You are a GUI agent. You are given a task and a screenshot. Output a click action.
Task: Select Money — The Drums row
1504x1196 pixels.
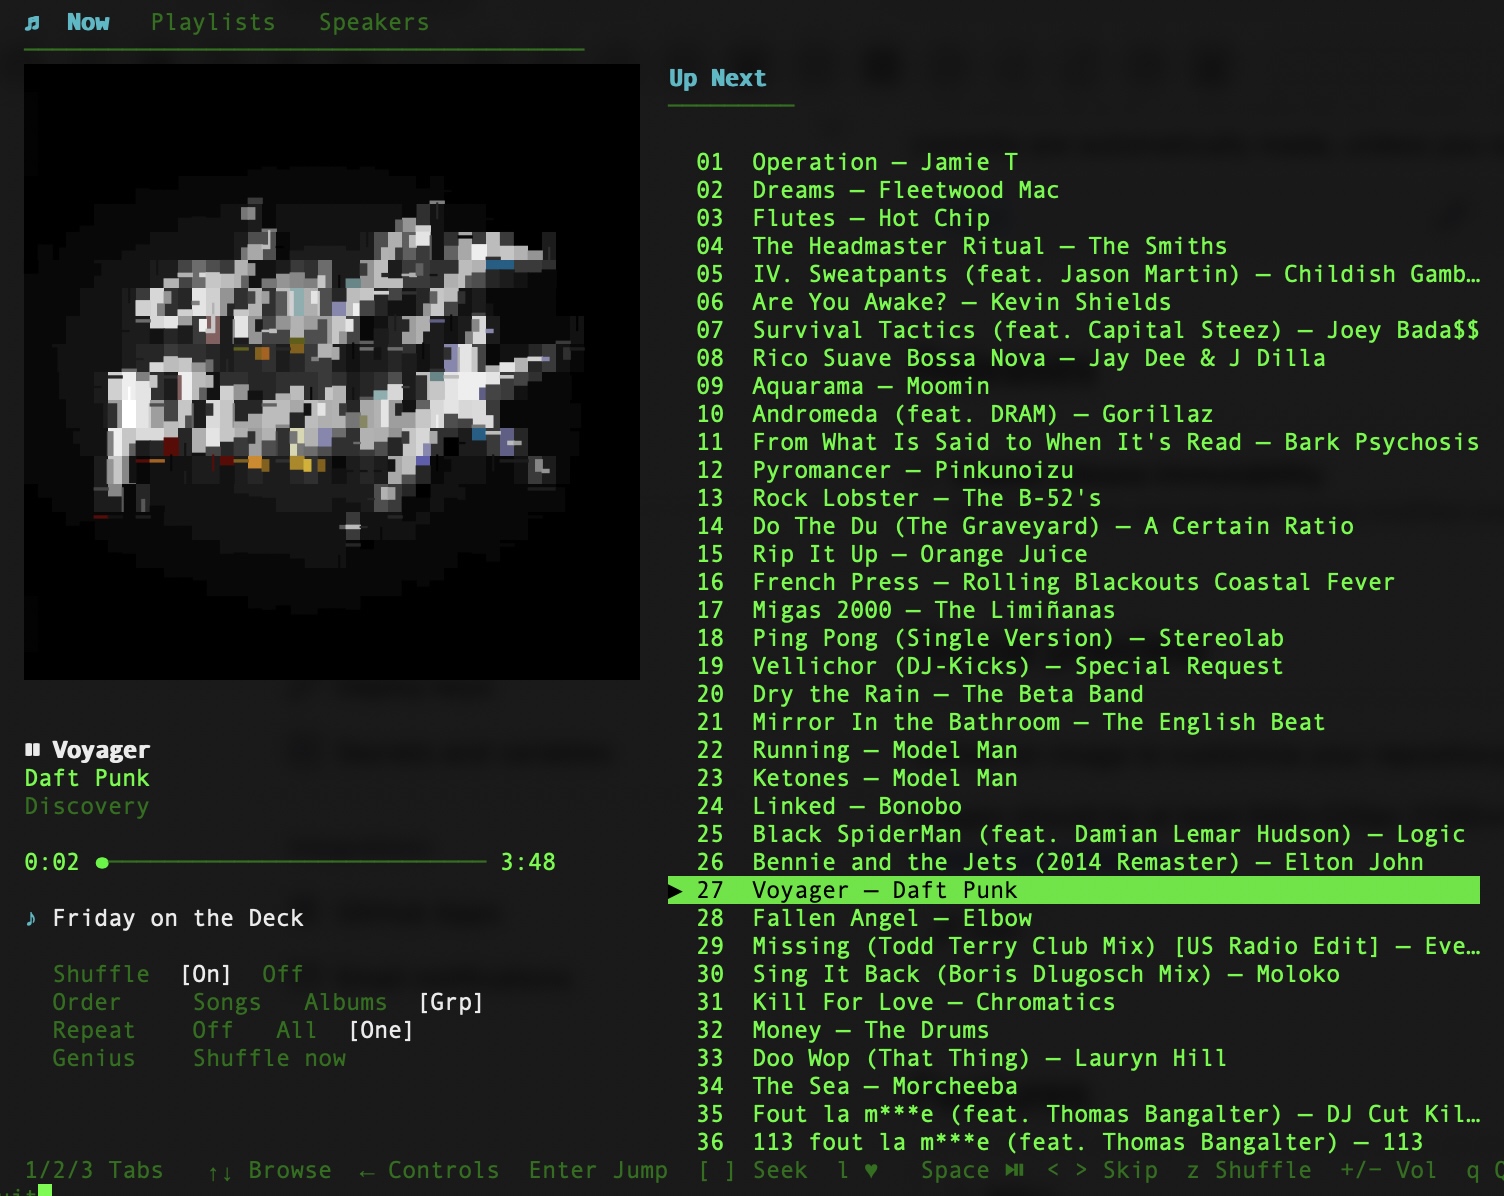point(1074,1030)
